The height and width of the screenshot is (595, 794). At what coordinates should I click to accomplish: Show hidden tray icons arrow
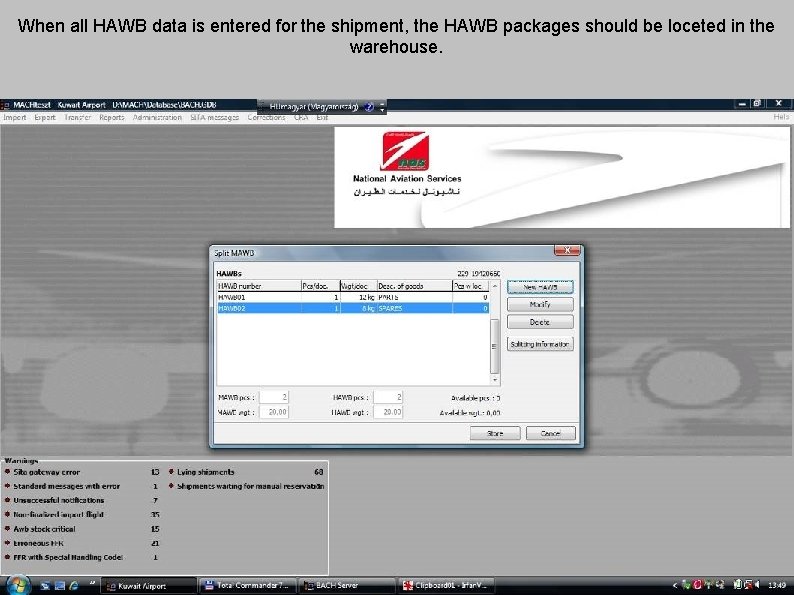point(674,586)
